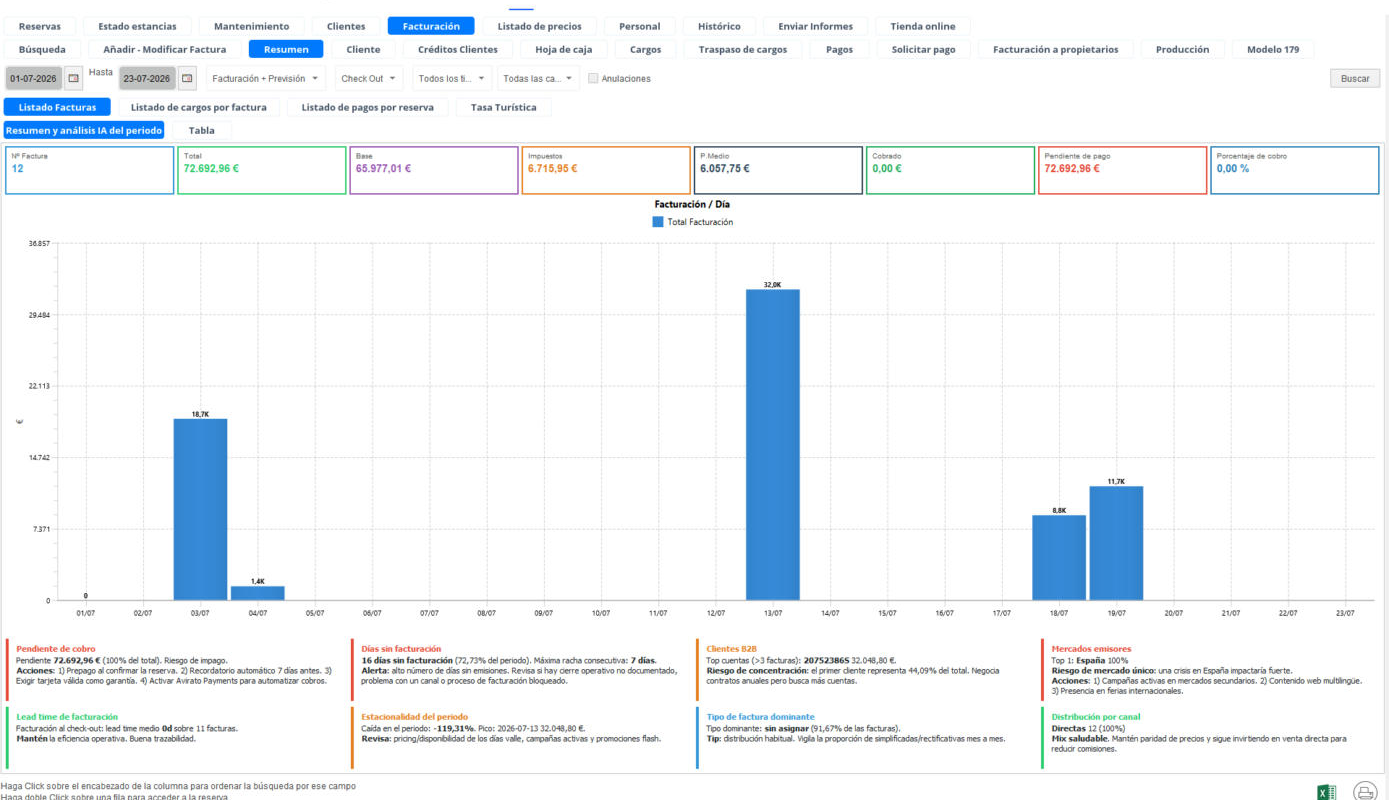Open the Tienda online tab
The image size is (1389, 800).
pyautogui.click(x=922, y=26)
